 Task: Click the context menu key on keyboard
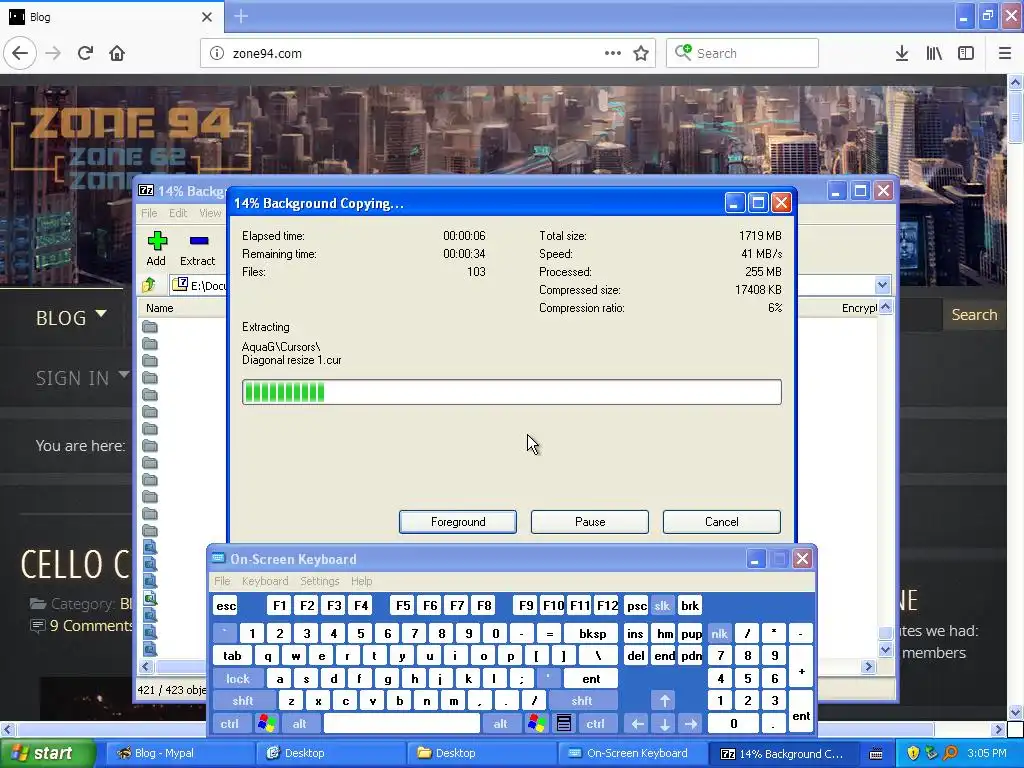(564, 724)
